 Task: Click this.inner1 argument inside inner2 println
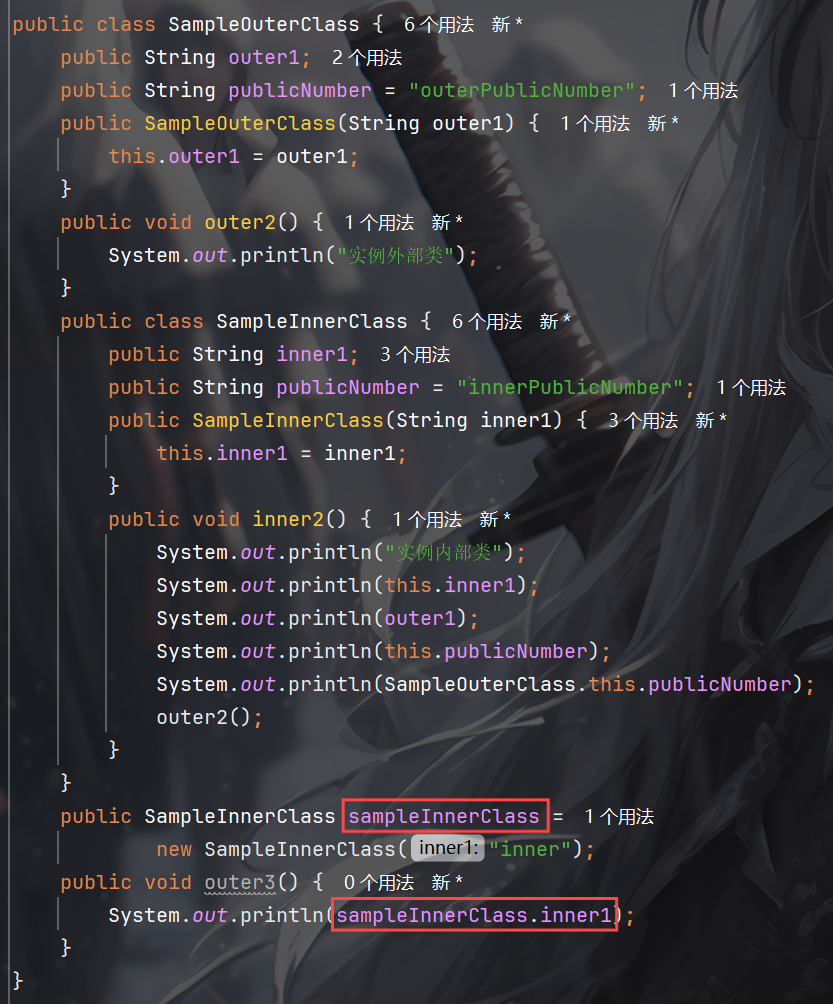click(450, 586)
